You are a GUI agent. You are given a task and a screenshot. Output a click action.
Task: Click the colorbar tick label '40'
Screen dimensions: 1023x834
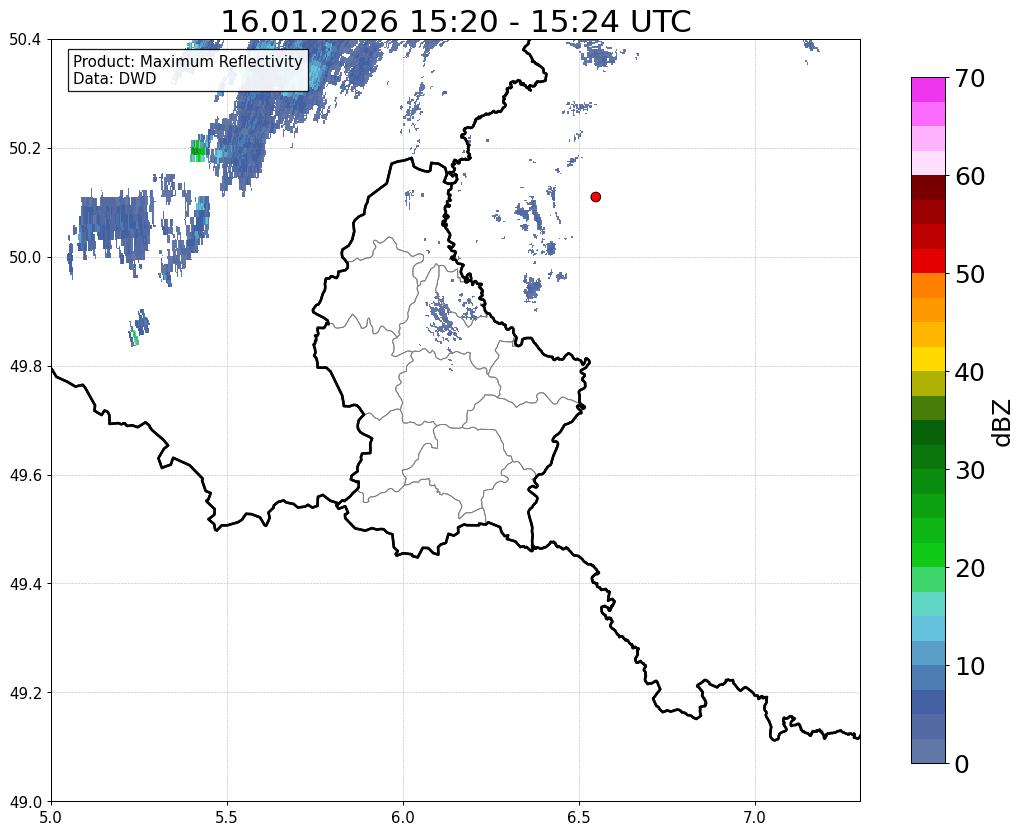click(970, 372)
